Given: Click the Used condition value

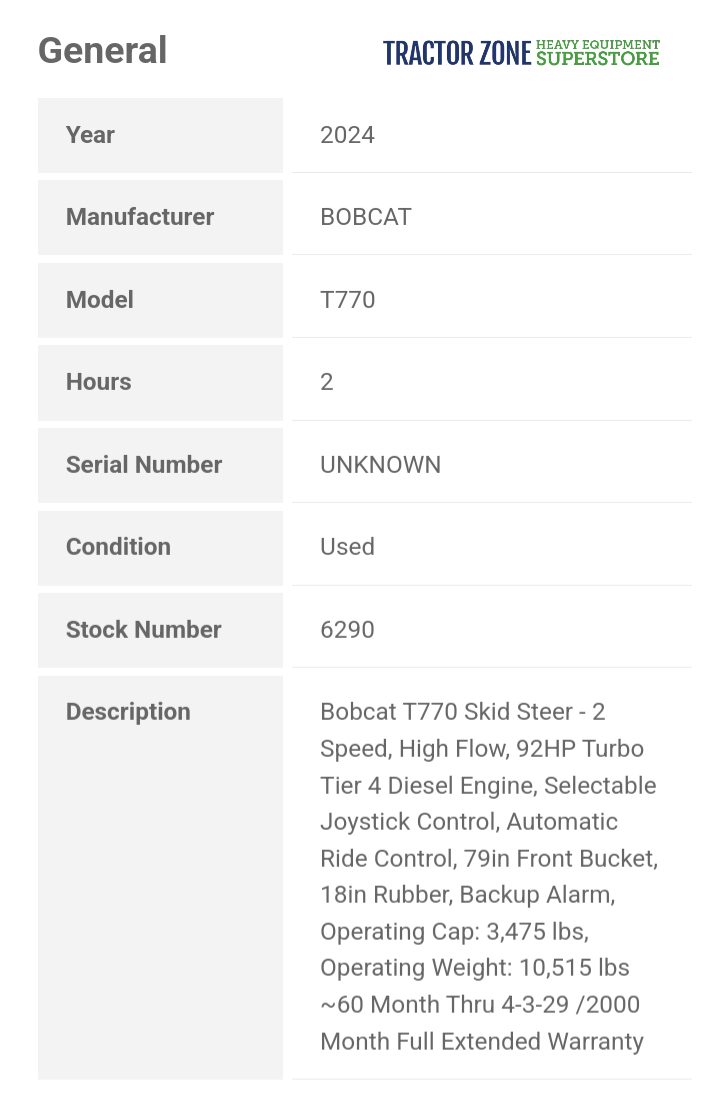Looking at the screenshot, I should coord(347,546).
